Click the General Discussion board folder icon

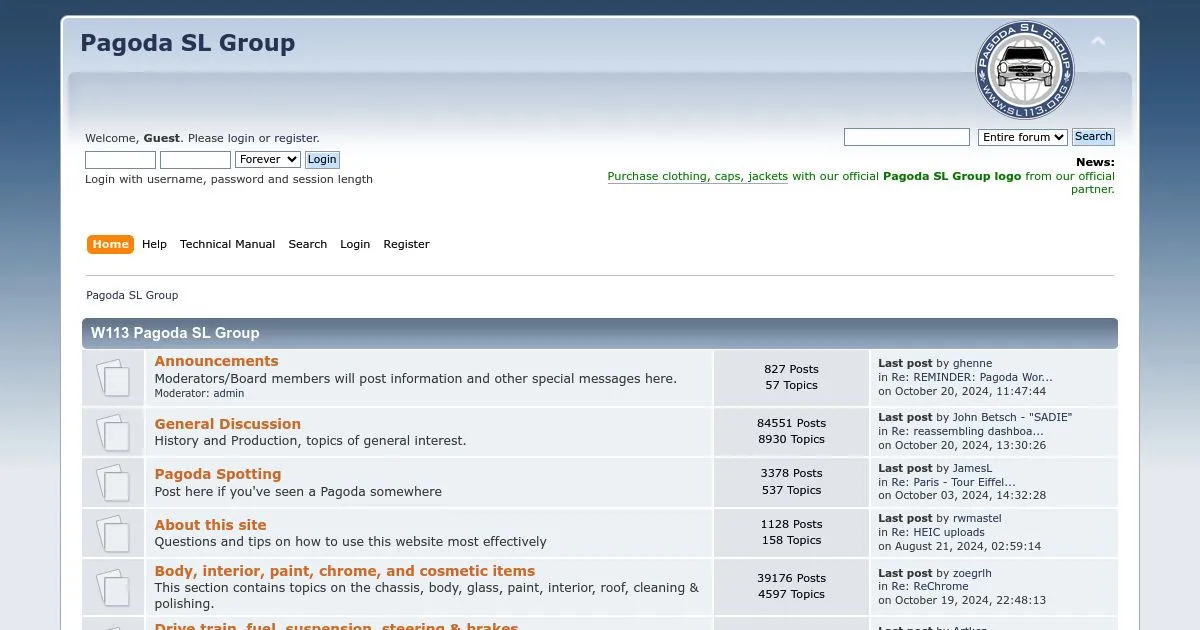[114, 432]
